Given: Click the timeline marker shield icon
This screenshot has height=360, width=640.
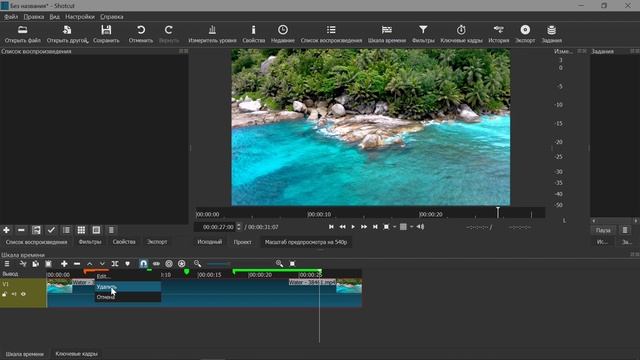Looking at the screenshot, I should 128,264.
